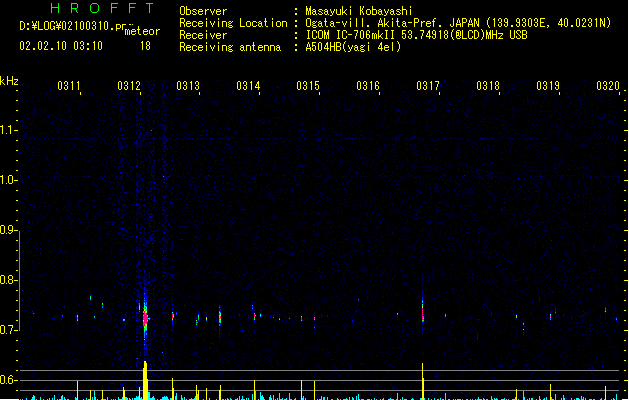Image resolution: width=629 pixels, height=400 pixels.
Task: Click the 'Receiving Location' field label
Action: point(233,23)
